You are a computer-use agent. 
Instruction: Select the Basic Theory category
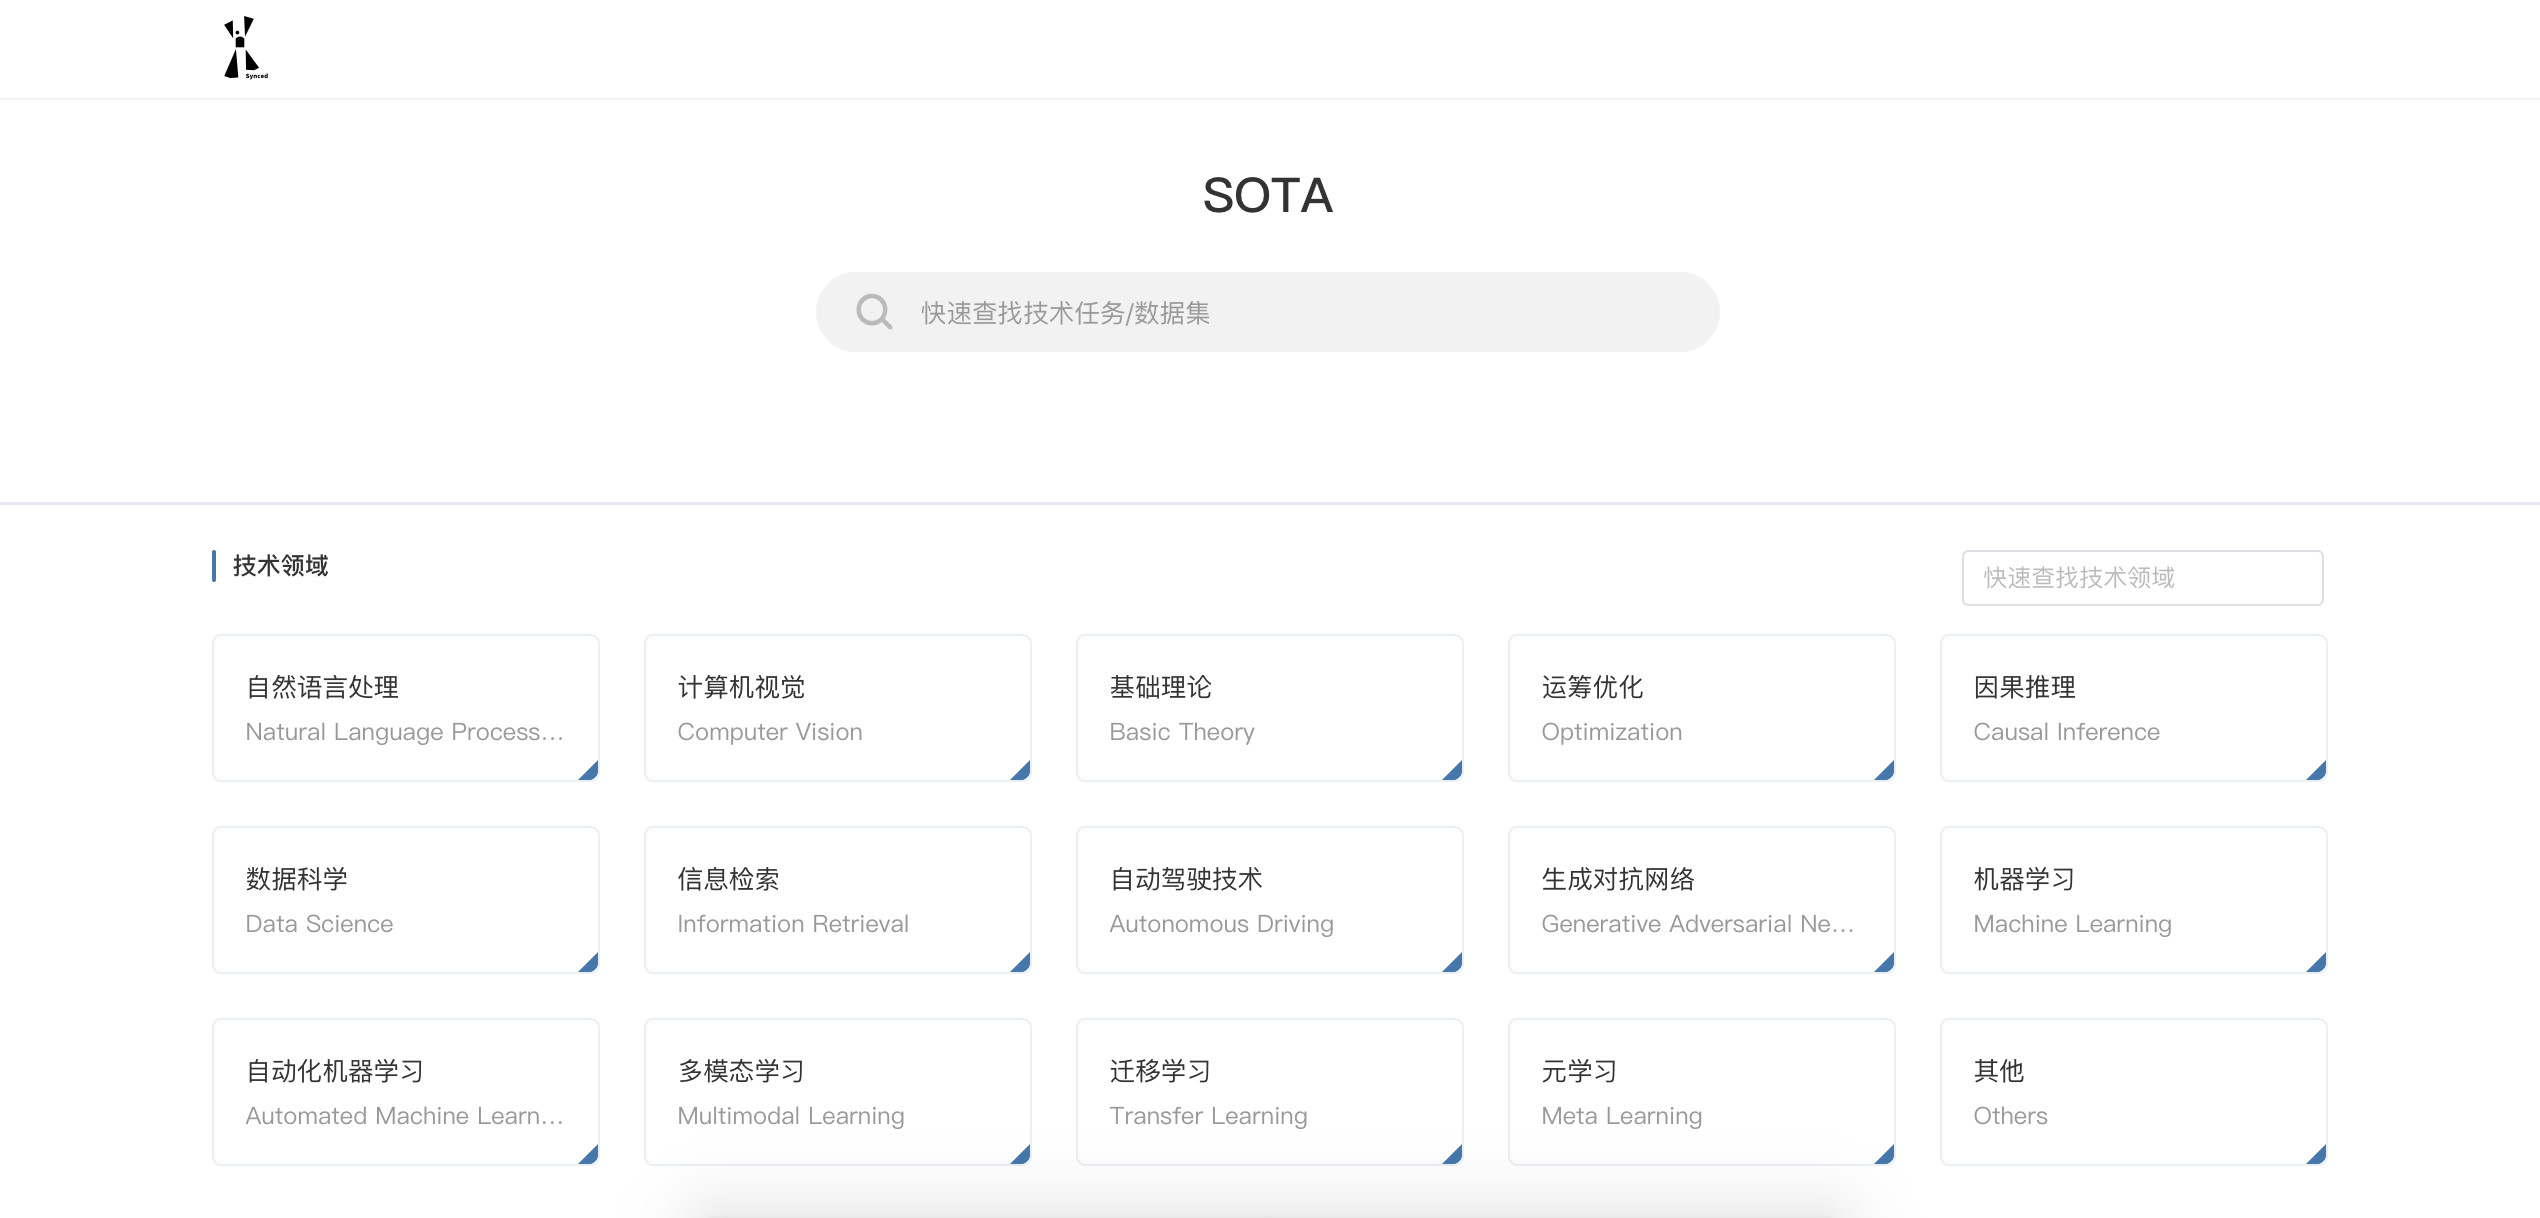click(1269, 707)
